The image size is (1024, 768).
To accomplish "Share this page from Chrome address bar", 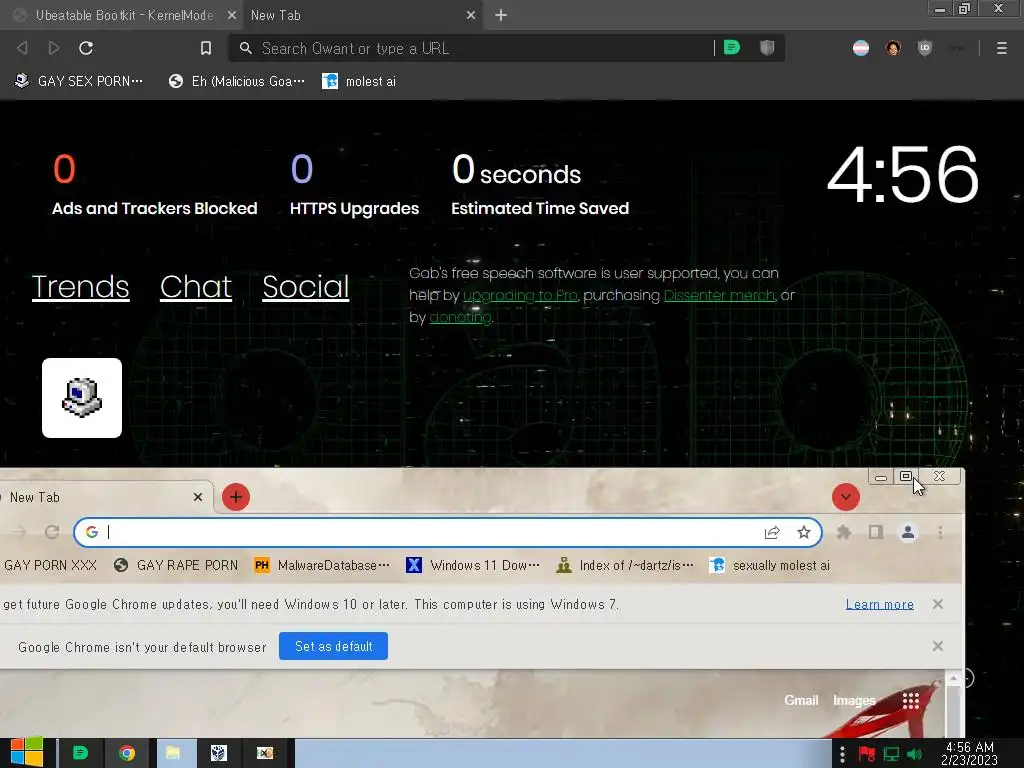I will [x=772, y=532].
